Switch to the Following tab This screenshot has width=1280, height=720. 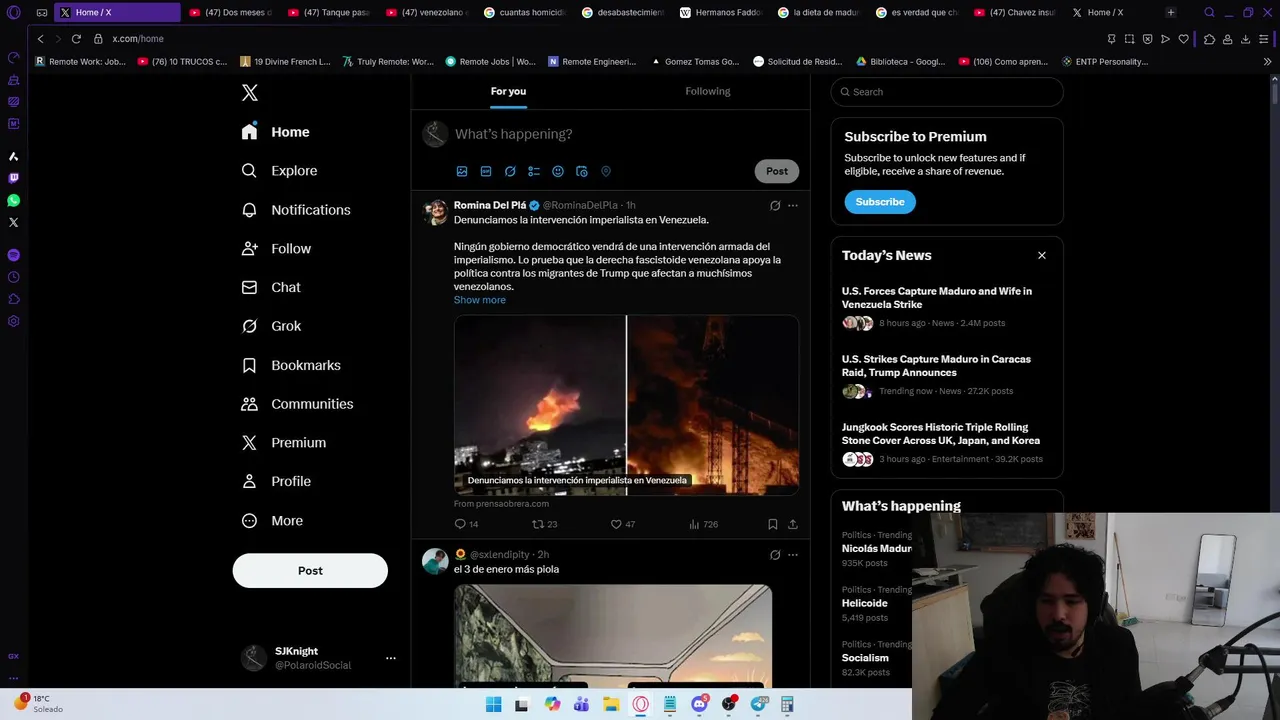(708, 91)
